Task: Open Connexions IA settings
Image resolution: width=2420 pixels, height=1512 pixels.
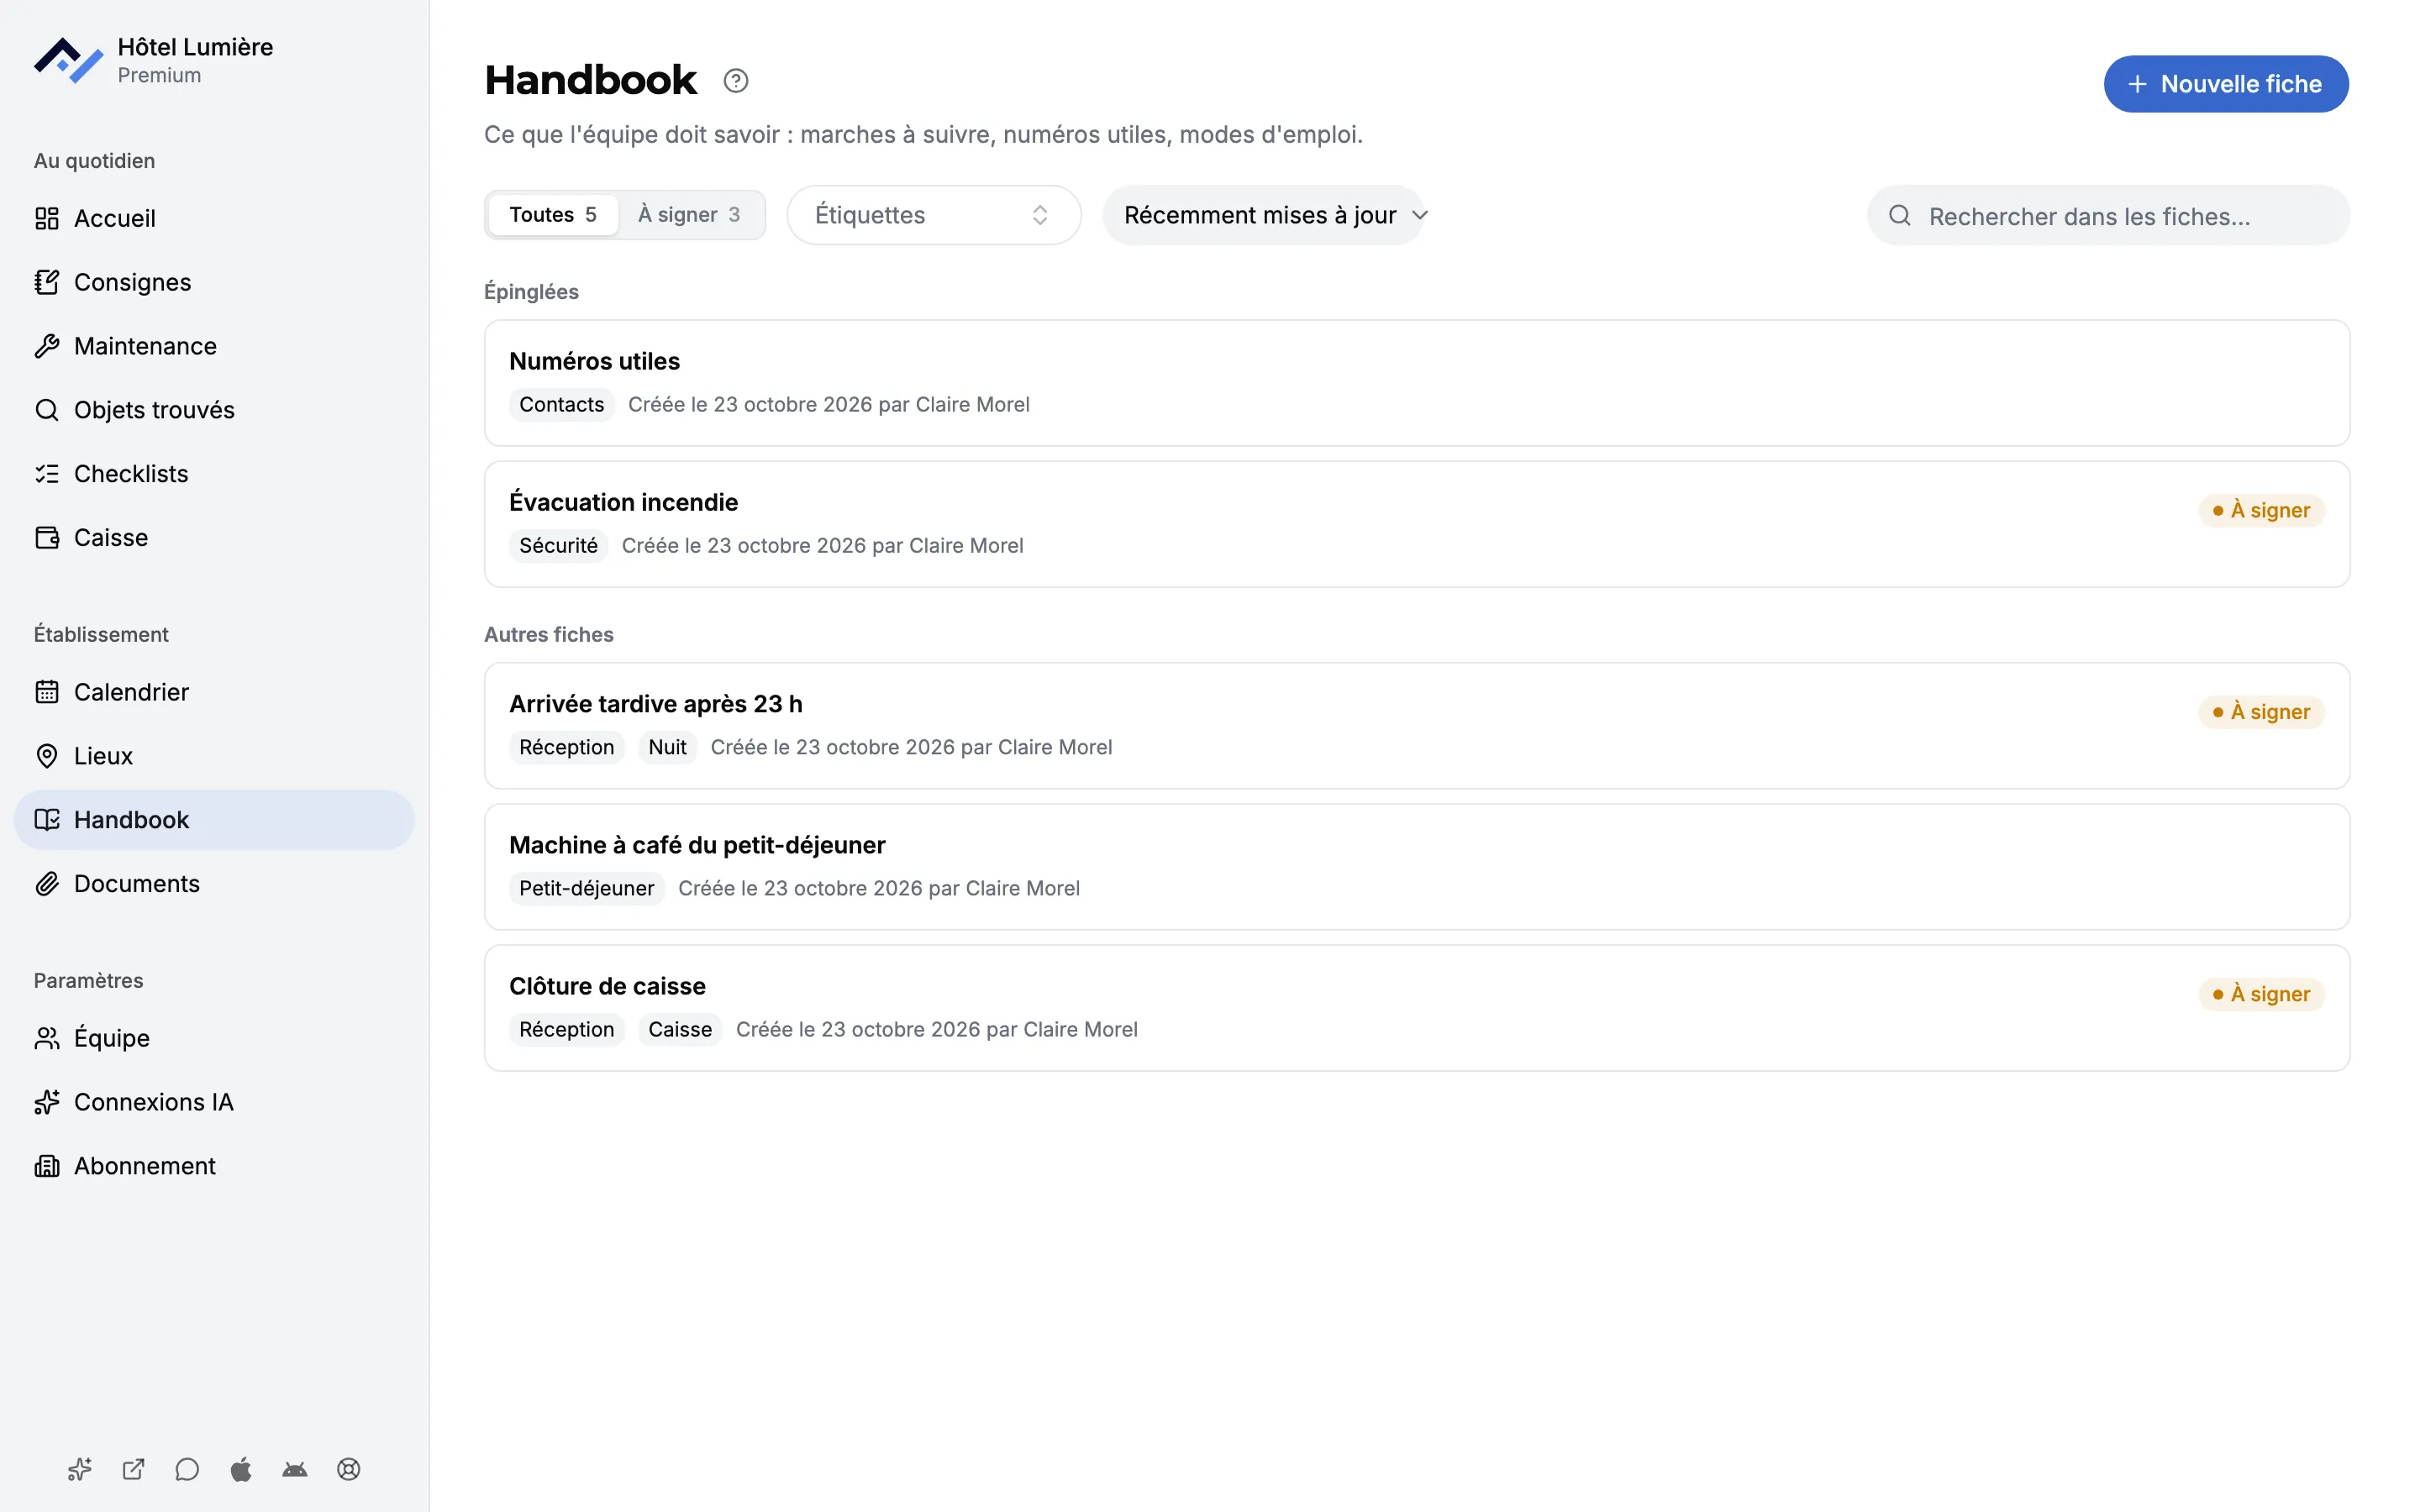Action: click(x=214, y=1102)
